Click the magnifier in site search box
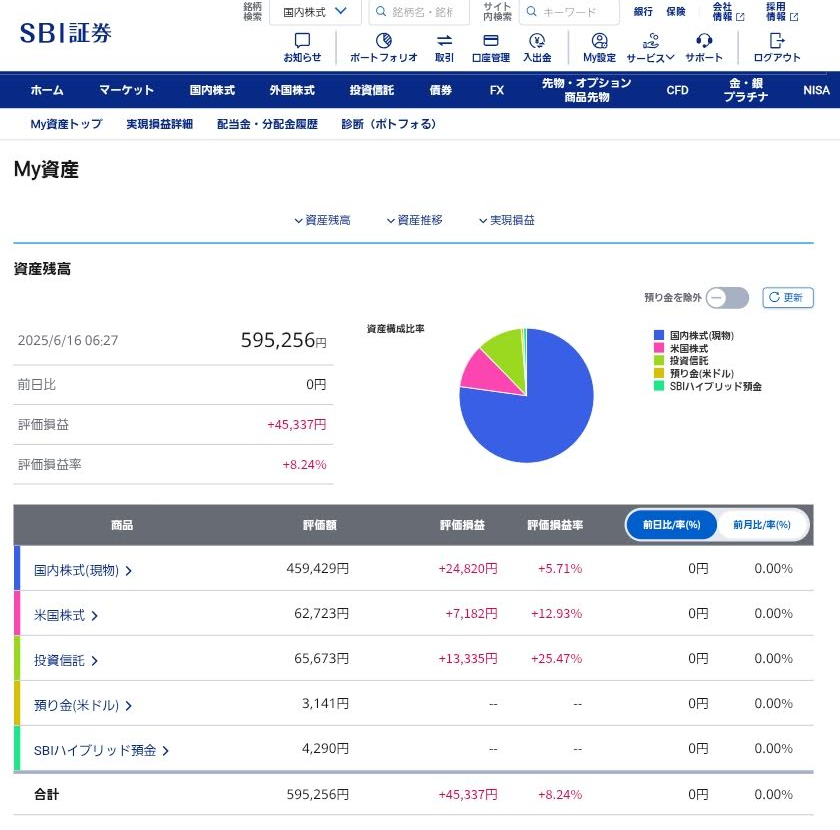The height and width of the screenshot is (830, 840). click(x=531, y=11)
